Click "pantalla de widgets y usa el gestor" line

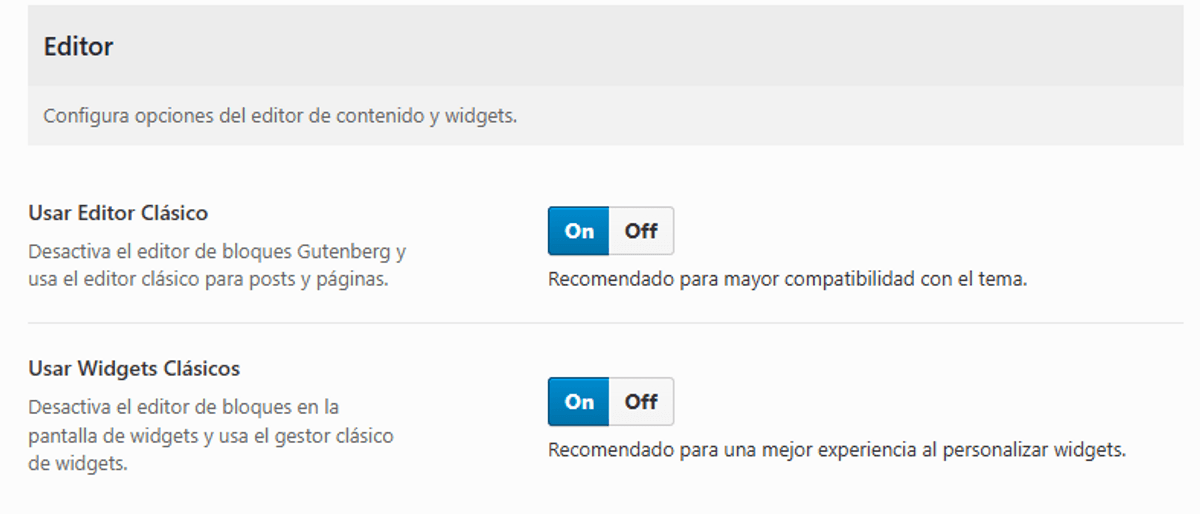[x=211, y=436]
